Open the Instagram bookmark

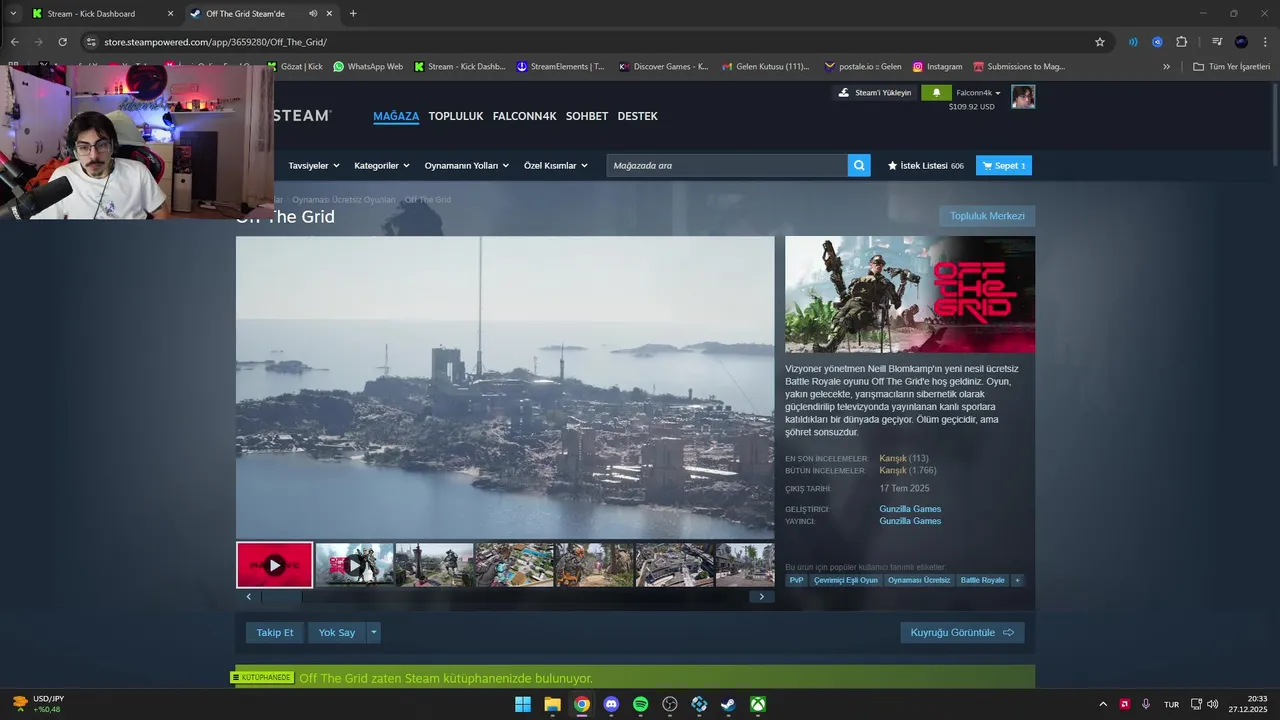click(937, 67)
